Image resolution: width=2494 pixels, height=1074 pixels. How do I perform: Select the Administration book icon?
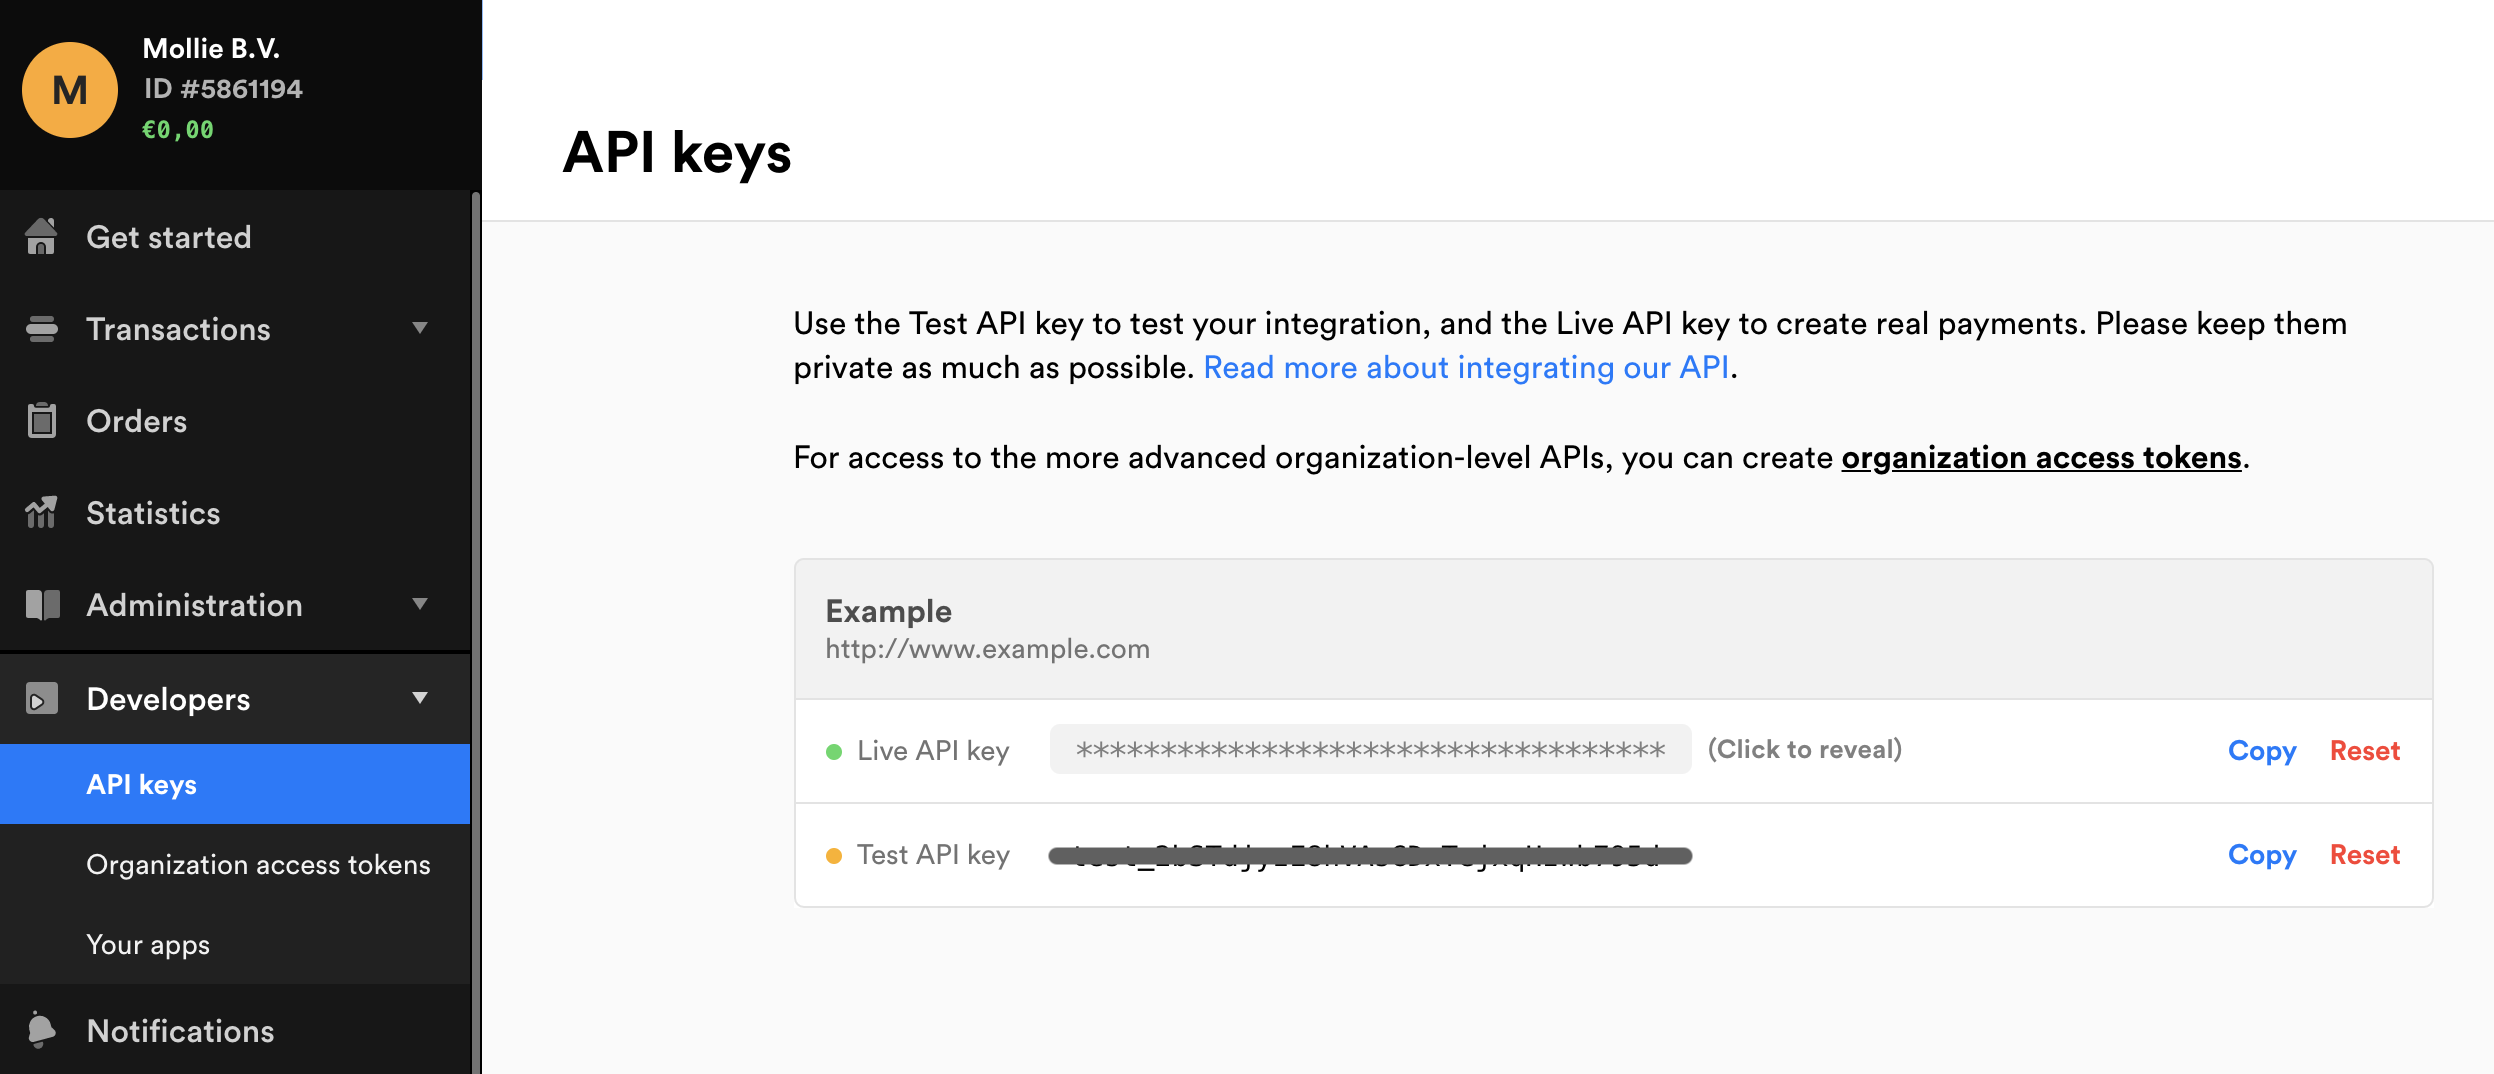[41, 605]
